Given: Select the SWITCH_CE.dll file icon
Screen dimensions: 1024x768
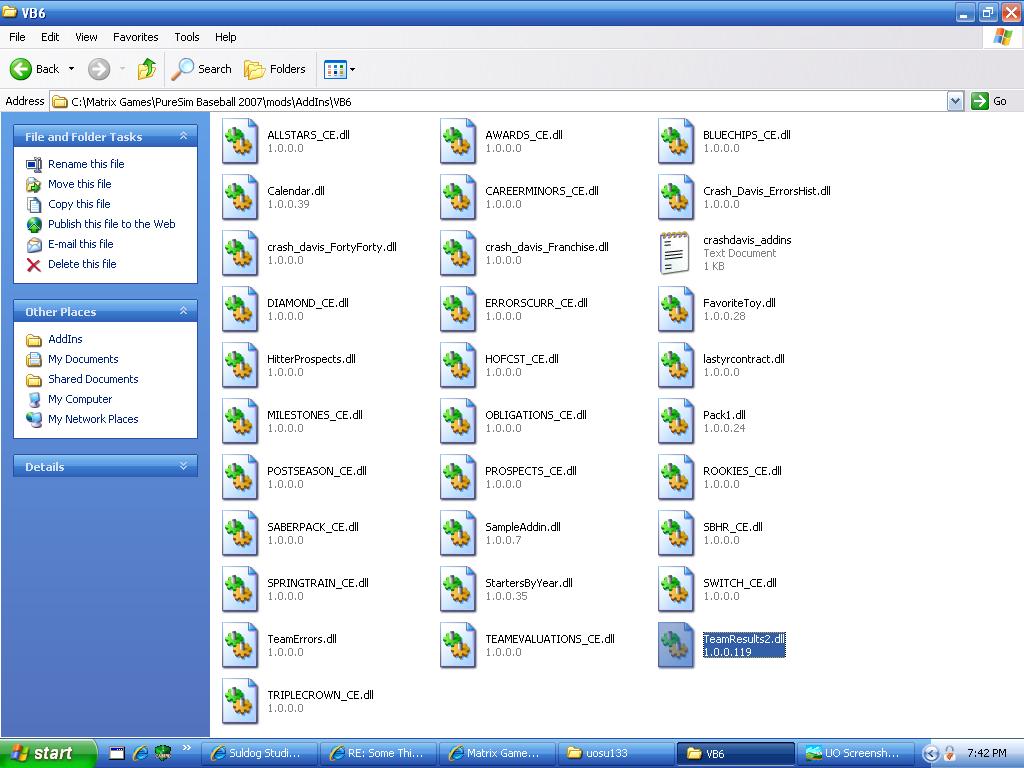Looking at the screenshot, I should [x=676, y=590].
